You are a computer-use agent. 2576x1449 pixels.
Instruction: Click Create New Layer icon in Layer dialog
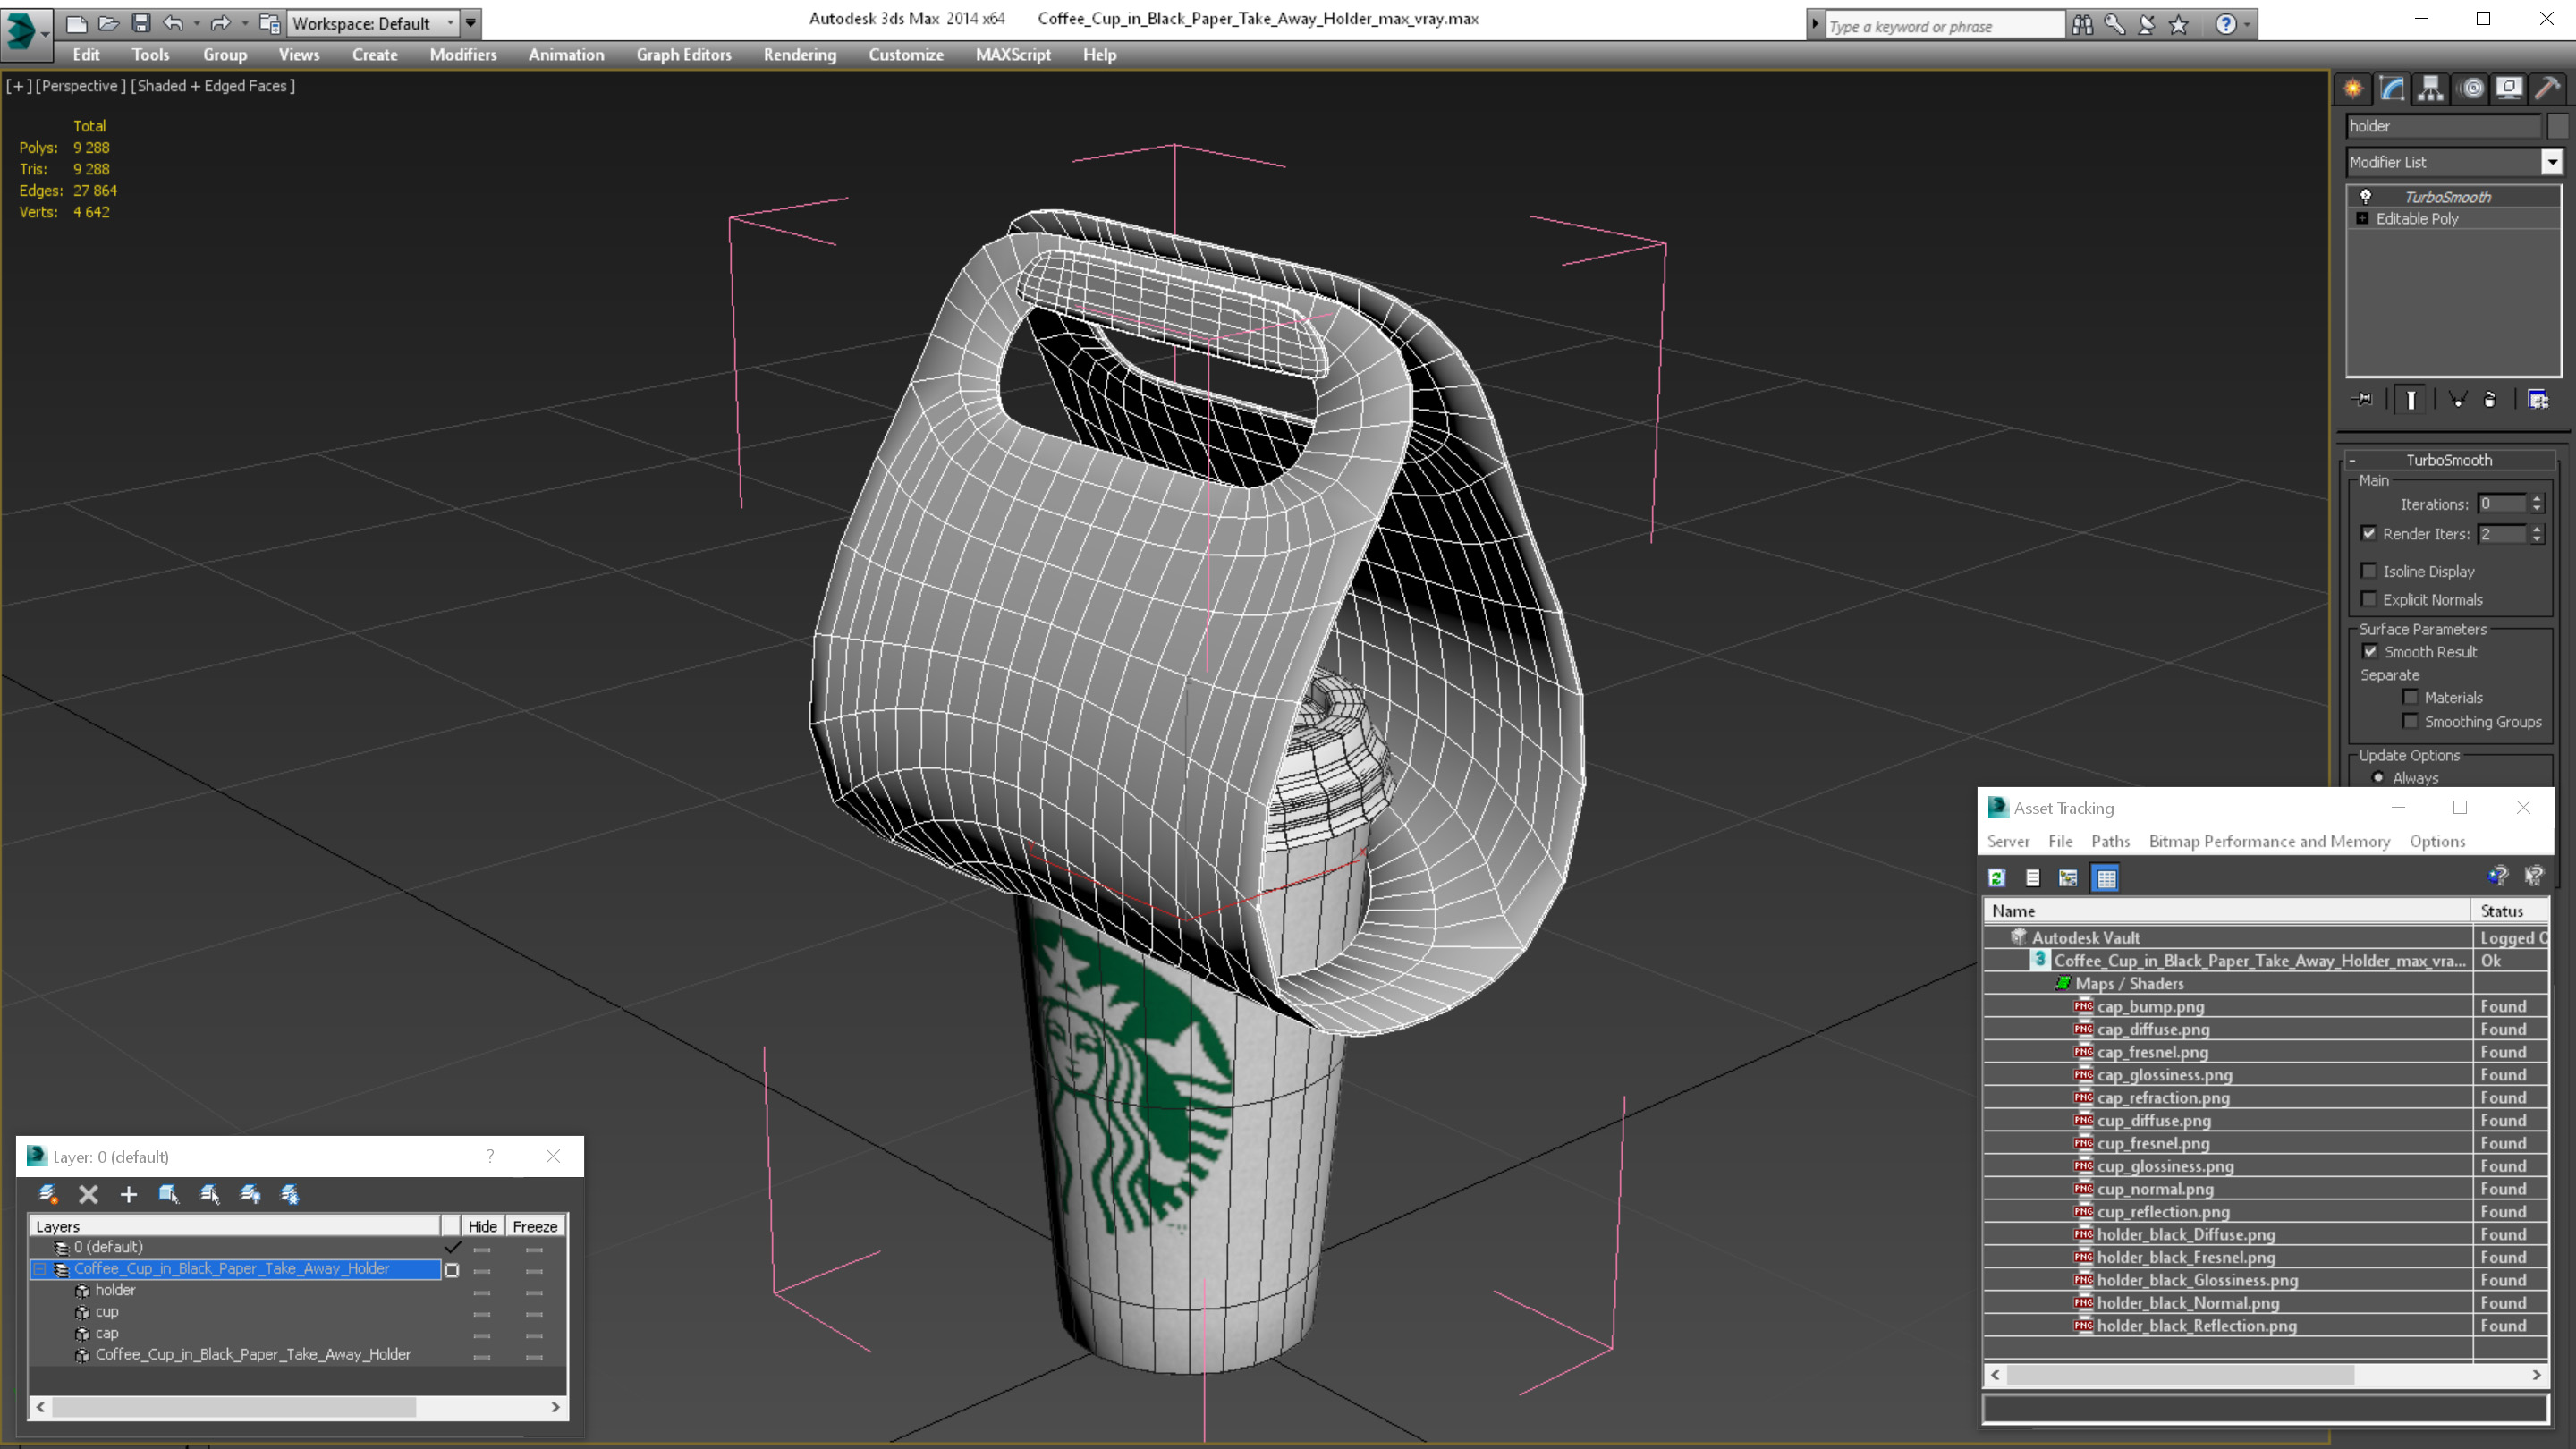47,1194
